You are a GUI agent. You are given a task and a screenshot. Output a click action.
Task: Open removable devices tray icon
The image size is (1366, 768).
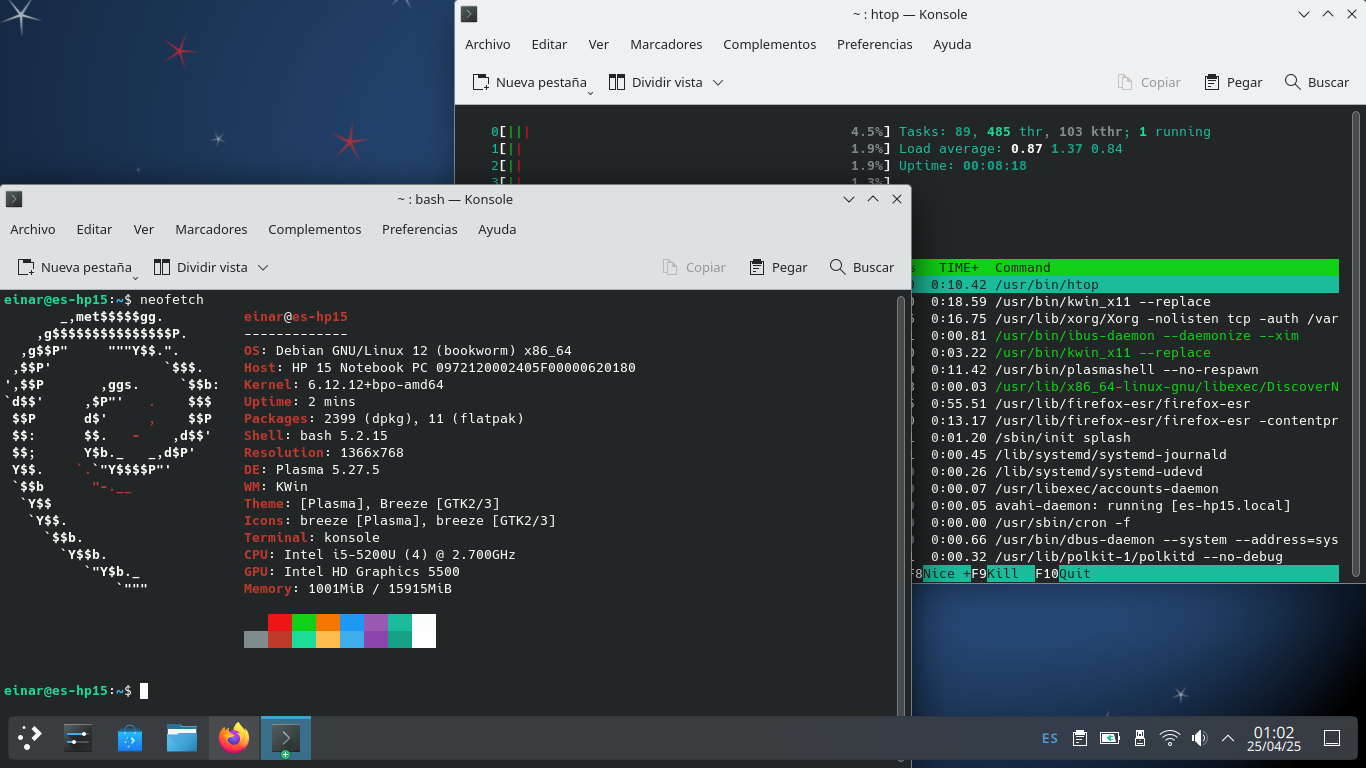coord(1139,739)
